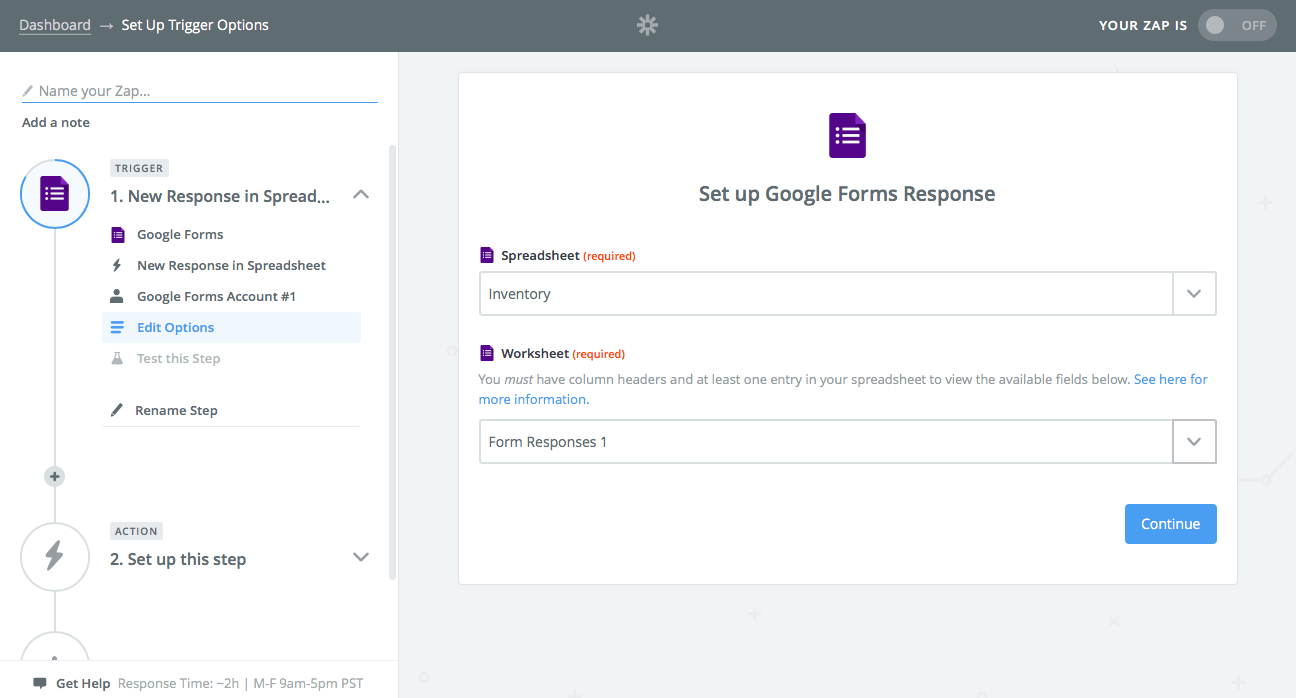Click the person icon beside Google Forms Account #1
The height and width of the screenshot is (698, 1296).
pos(117,296)
